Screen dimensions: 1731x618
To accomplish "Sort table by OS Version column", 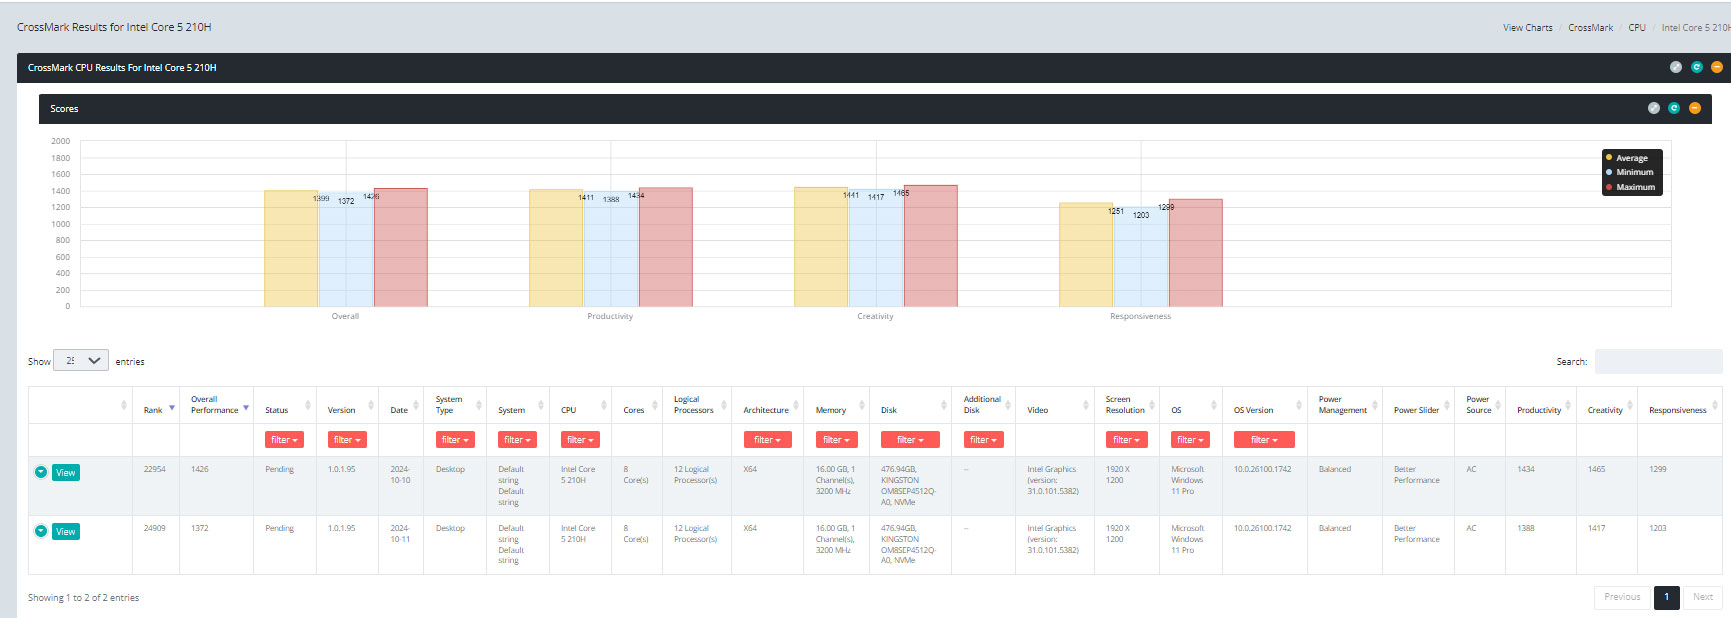I will [x=1264, y=405].
